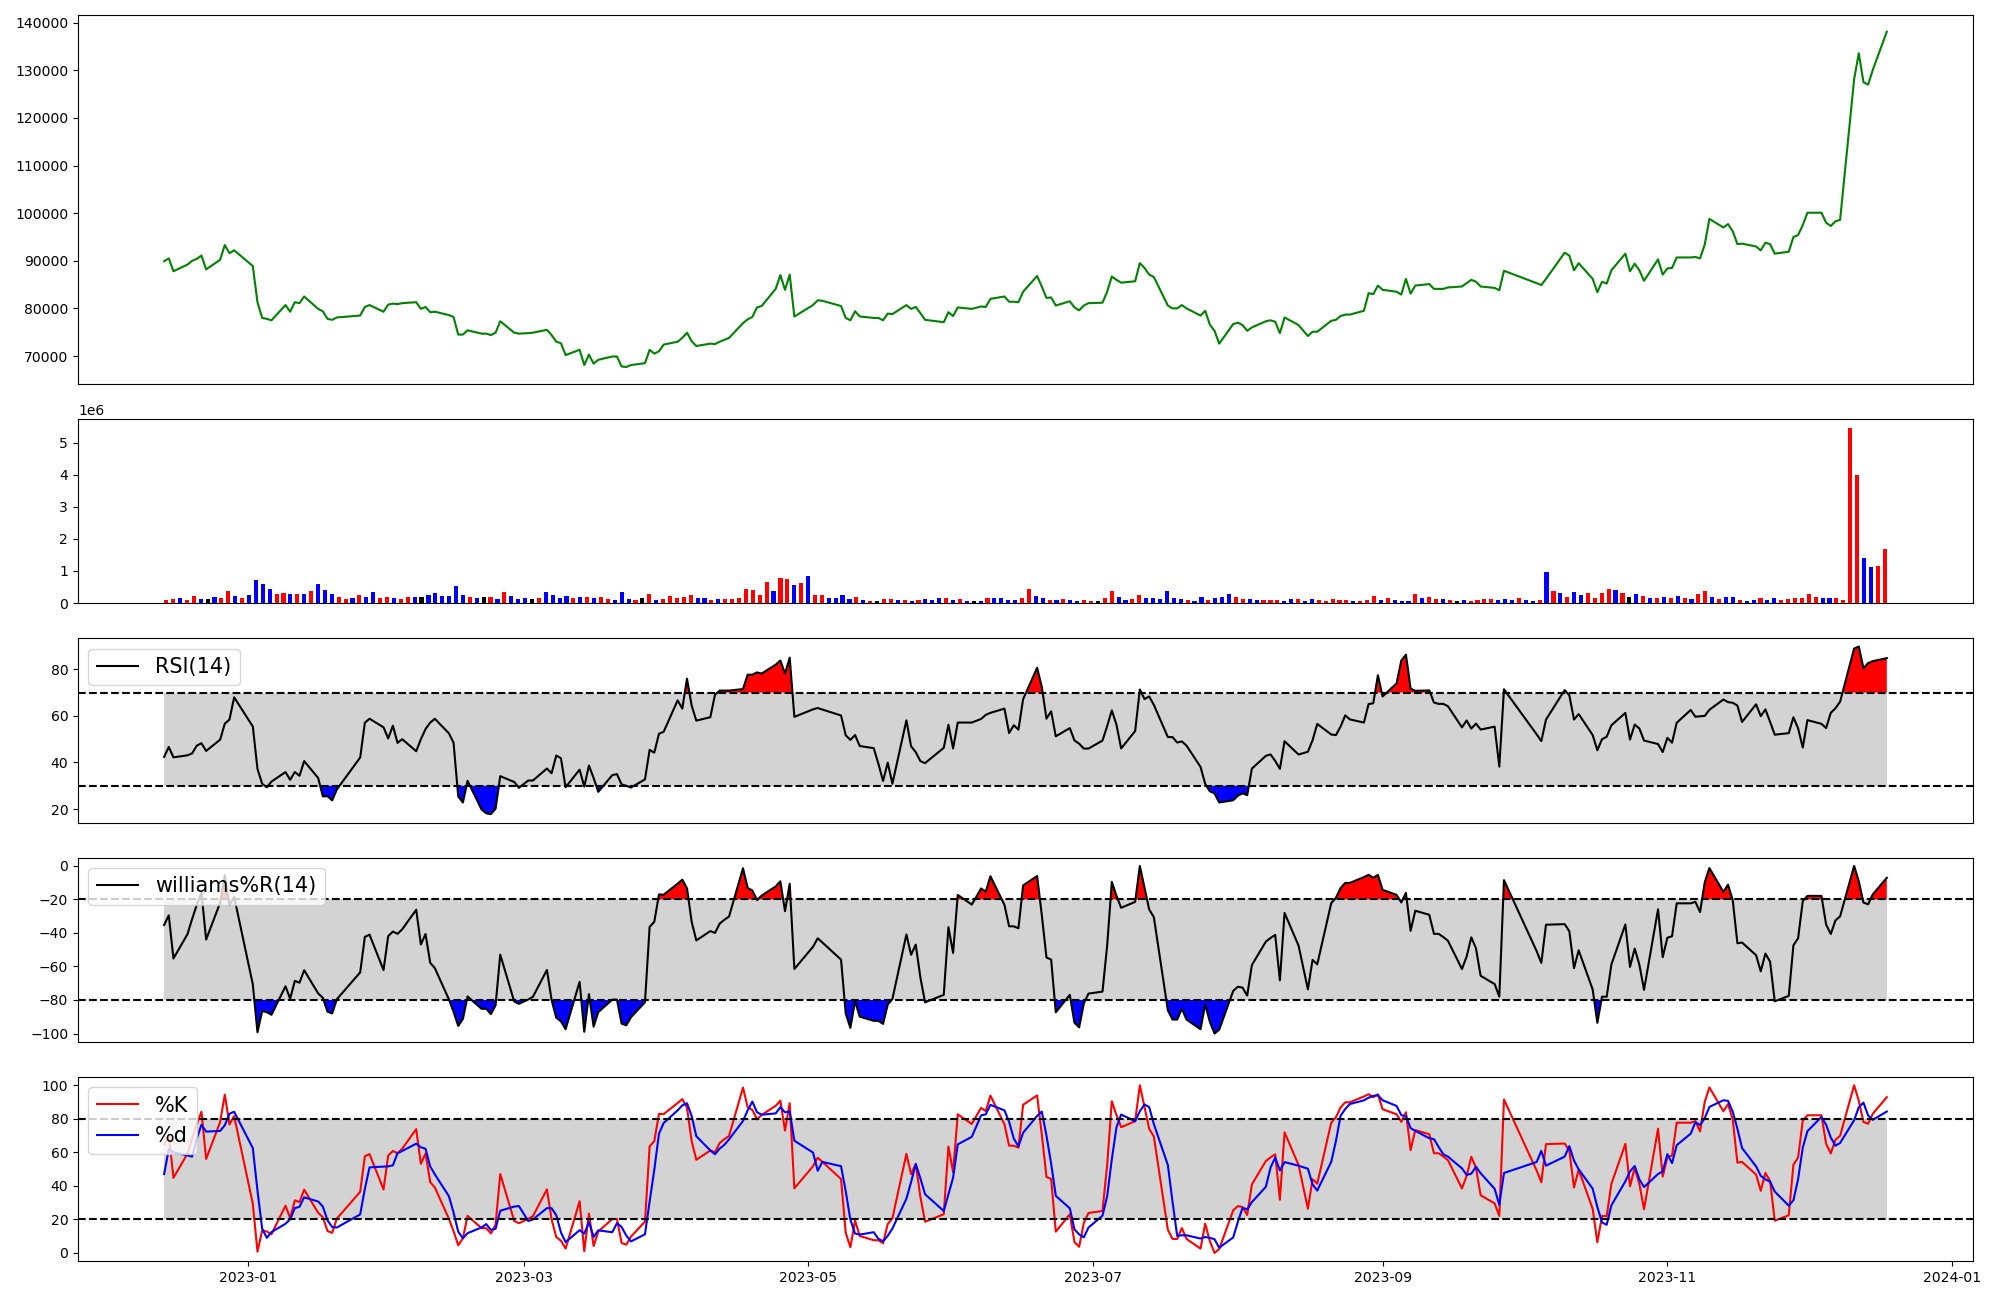Click the 2023-03 x-axis date label
The height and width of the screenshot is (1300, 2000).
point(524,1277)
